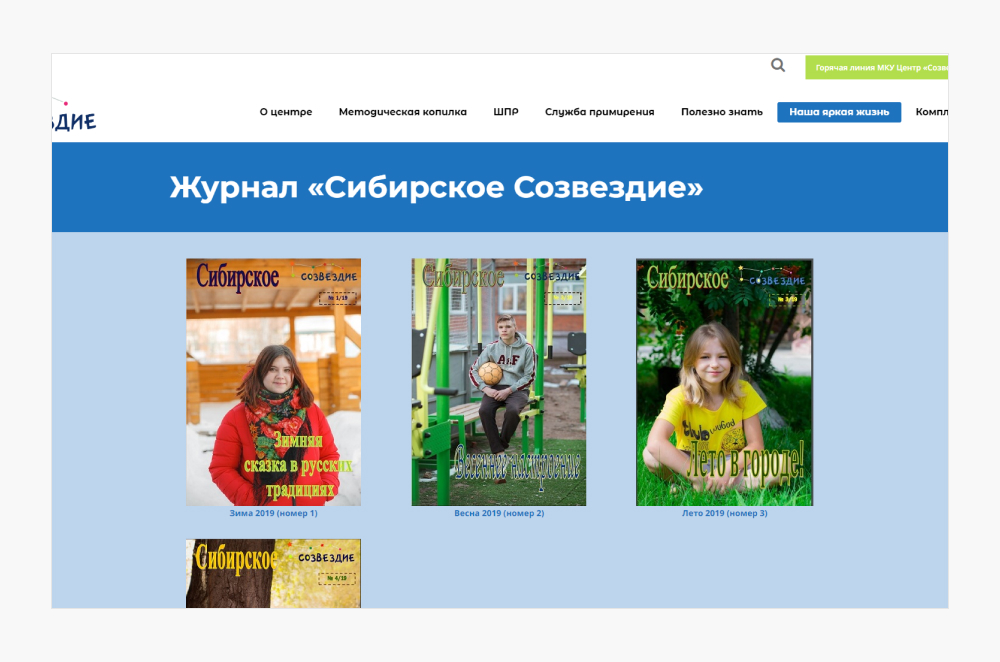1000x662 pixels.
Task: Click the «Журнал «Сибирское Созвездие»» heading
Action: [x=436, y=188]
